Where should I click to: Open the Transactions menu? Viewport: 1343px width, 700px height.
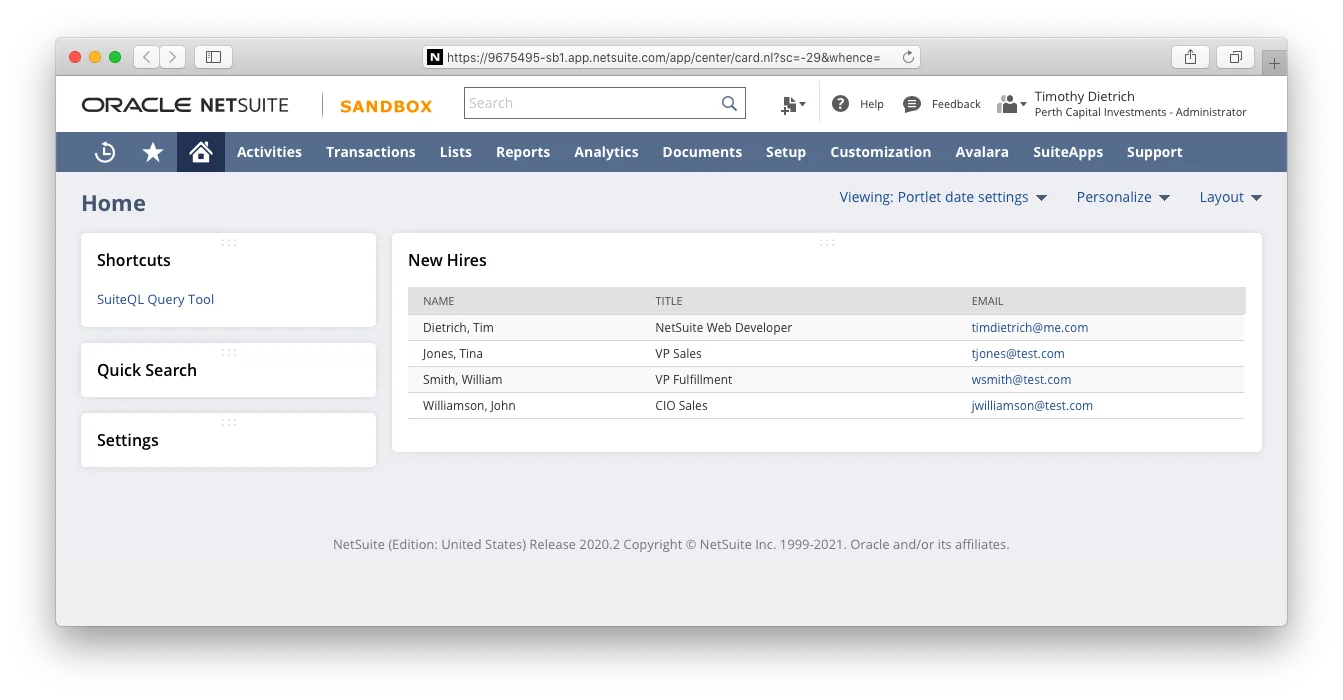371,152
